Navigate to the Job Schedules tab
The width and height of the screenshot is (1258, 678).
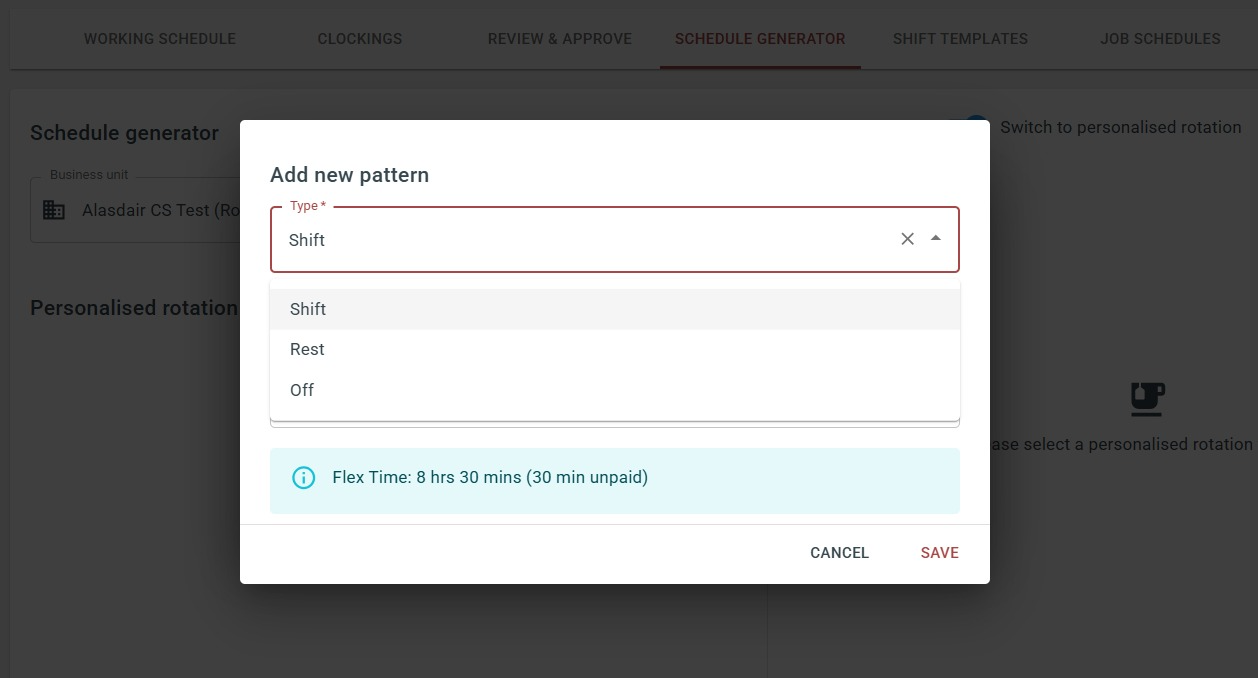click(1160, 39)
